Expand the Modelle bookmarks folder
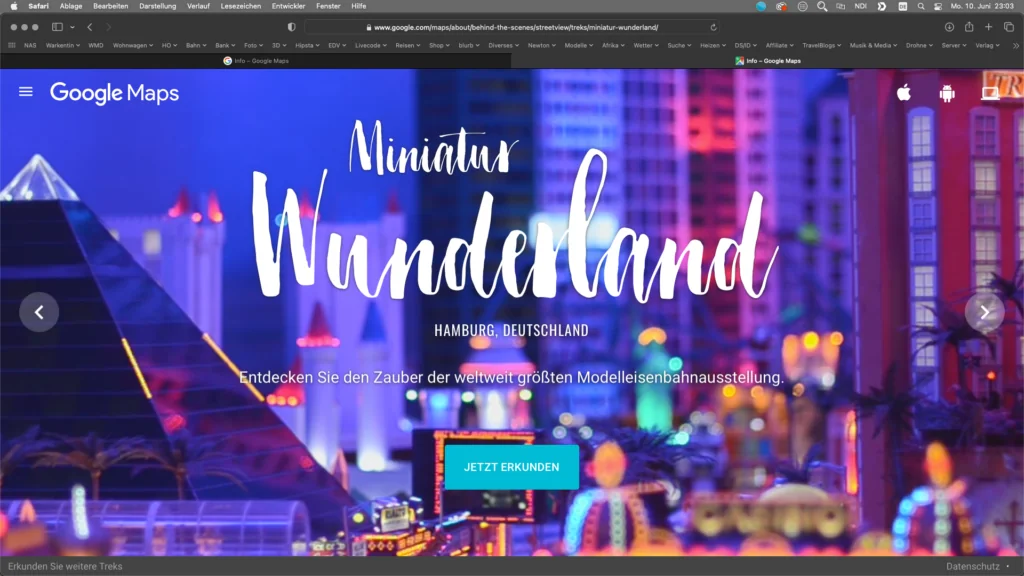 579,46
